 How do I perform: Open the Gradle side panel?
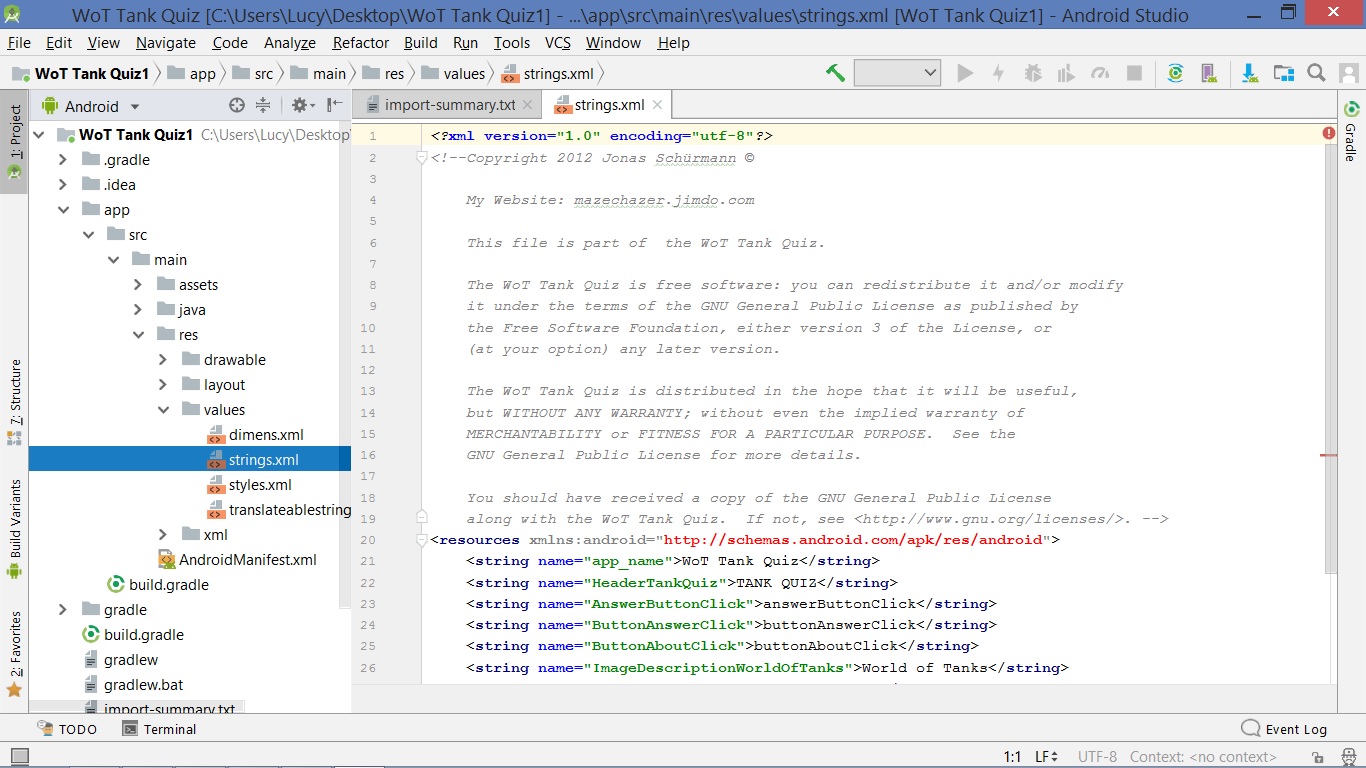(1351, 130)
